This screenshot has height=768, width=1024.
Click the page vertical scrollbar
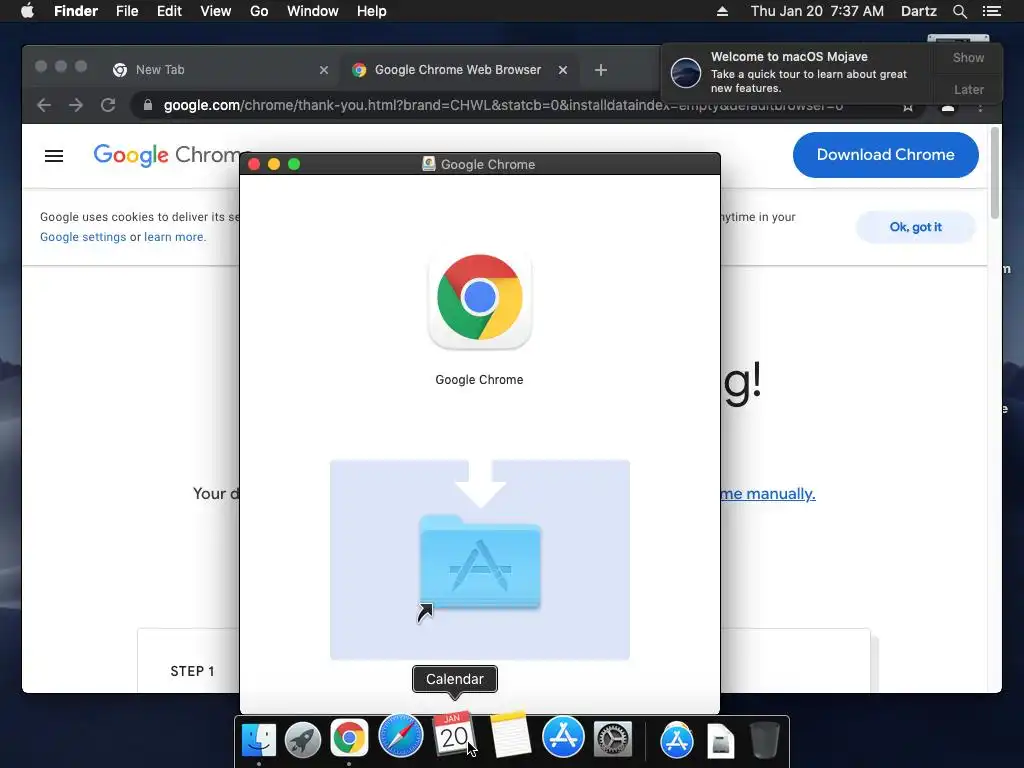pos(995,173)
